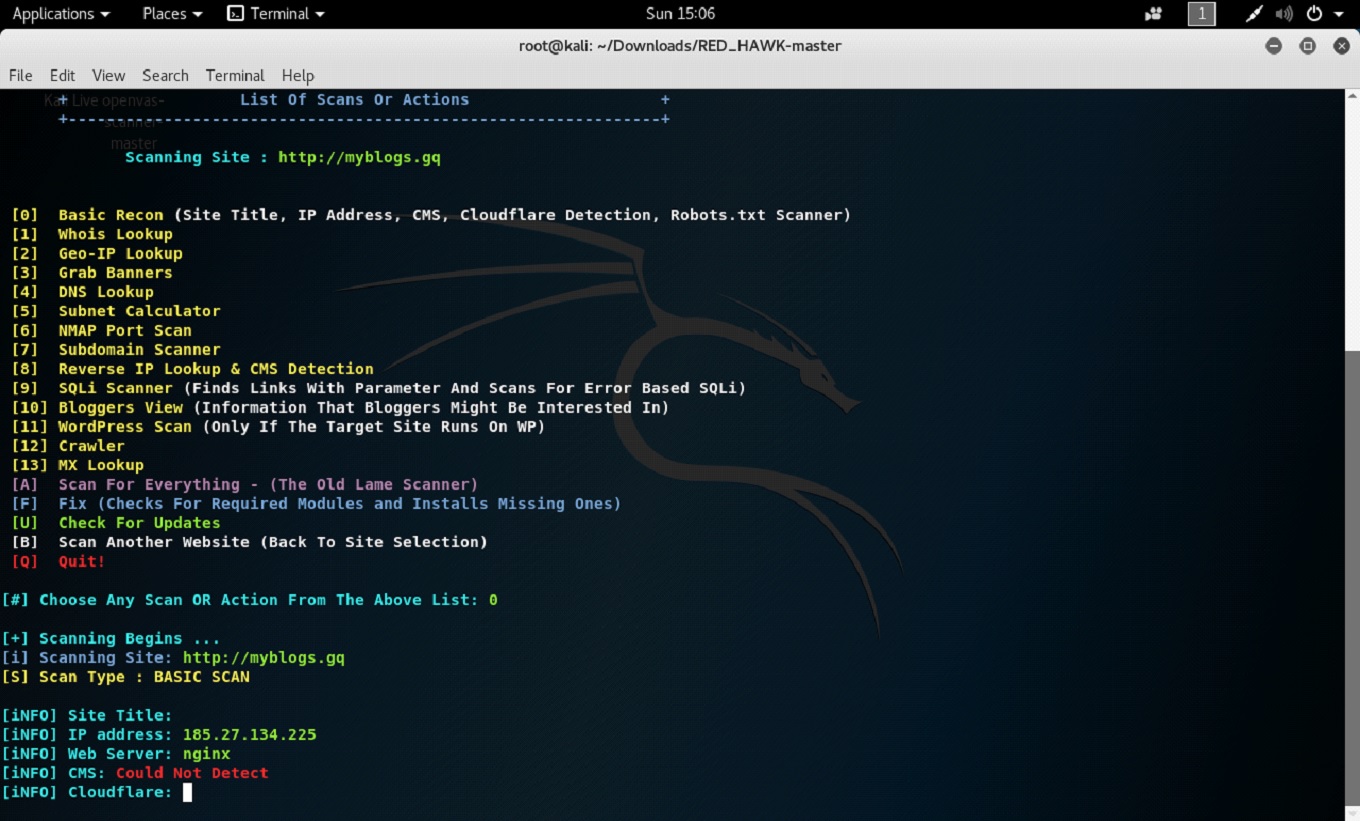Viewport: 1360px width, 821px height.
Task: Minimize the terminal window
Action: 1273,46
